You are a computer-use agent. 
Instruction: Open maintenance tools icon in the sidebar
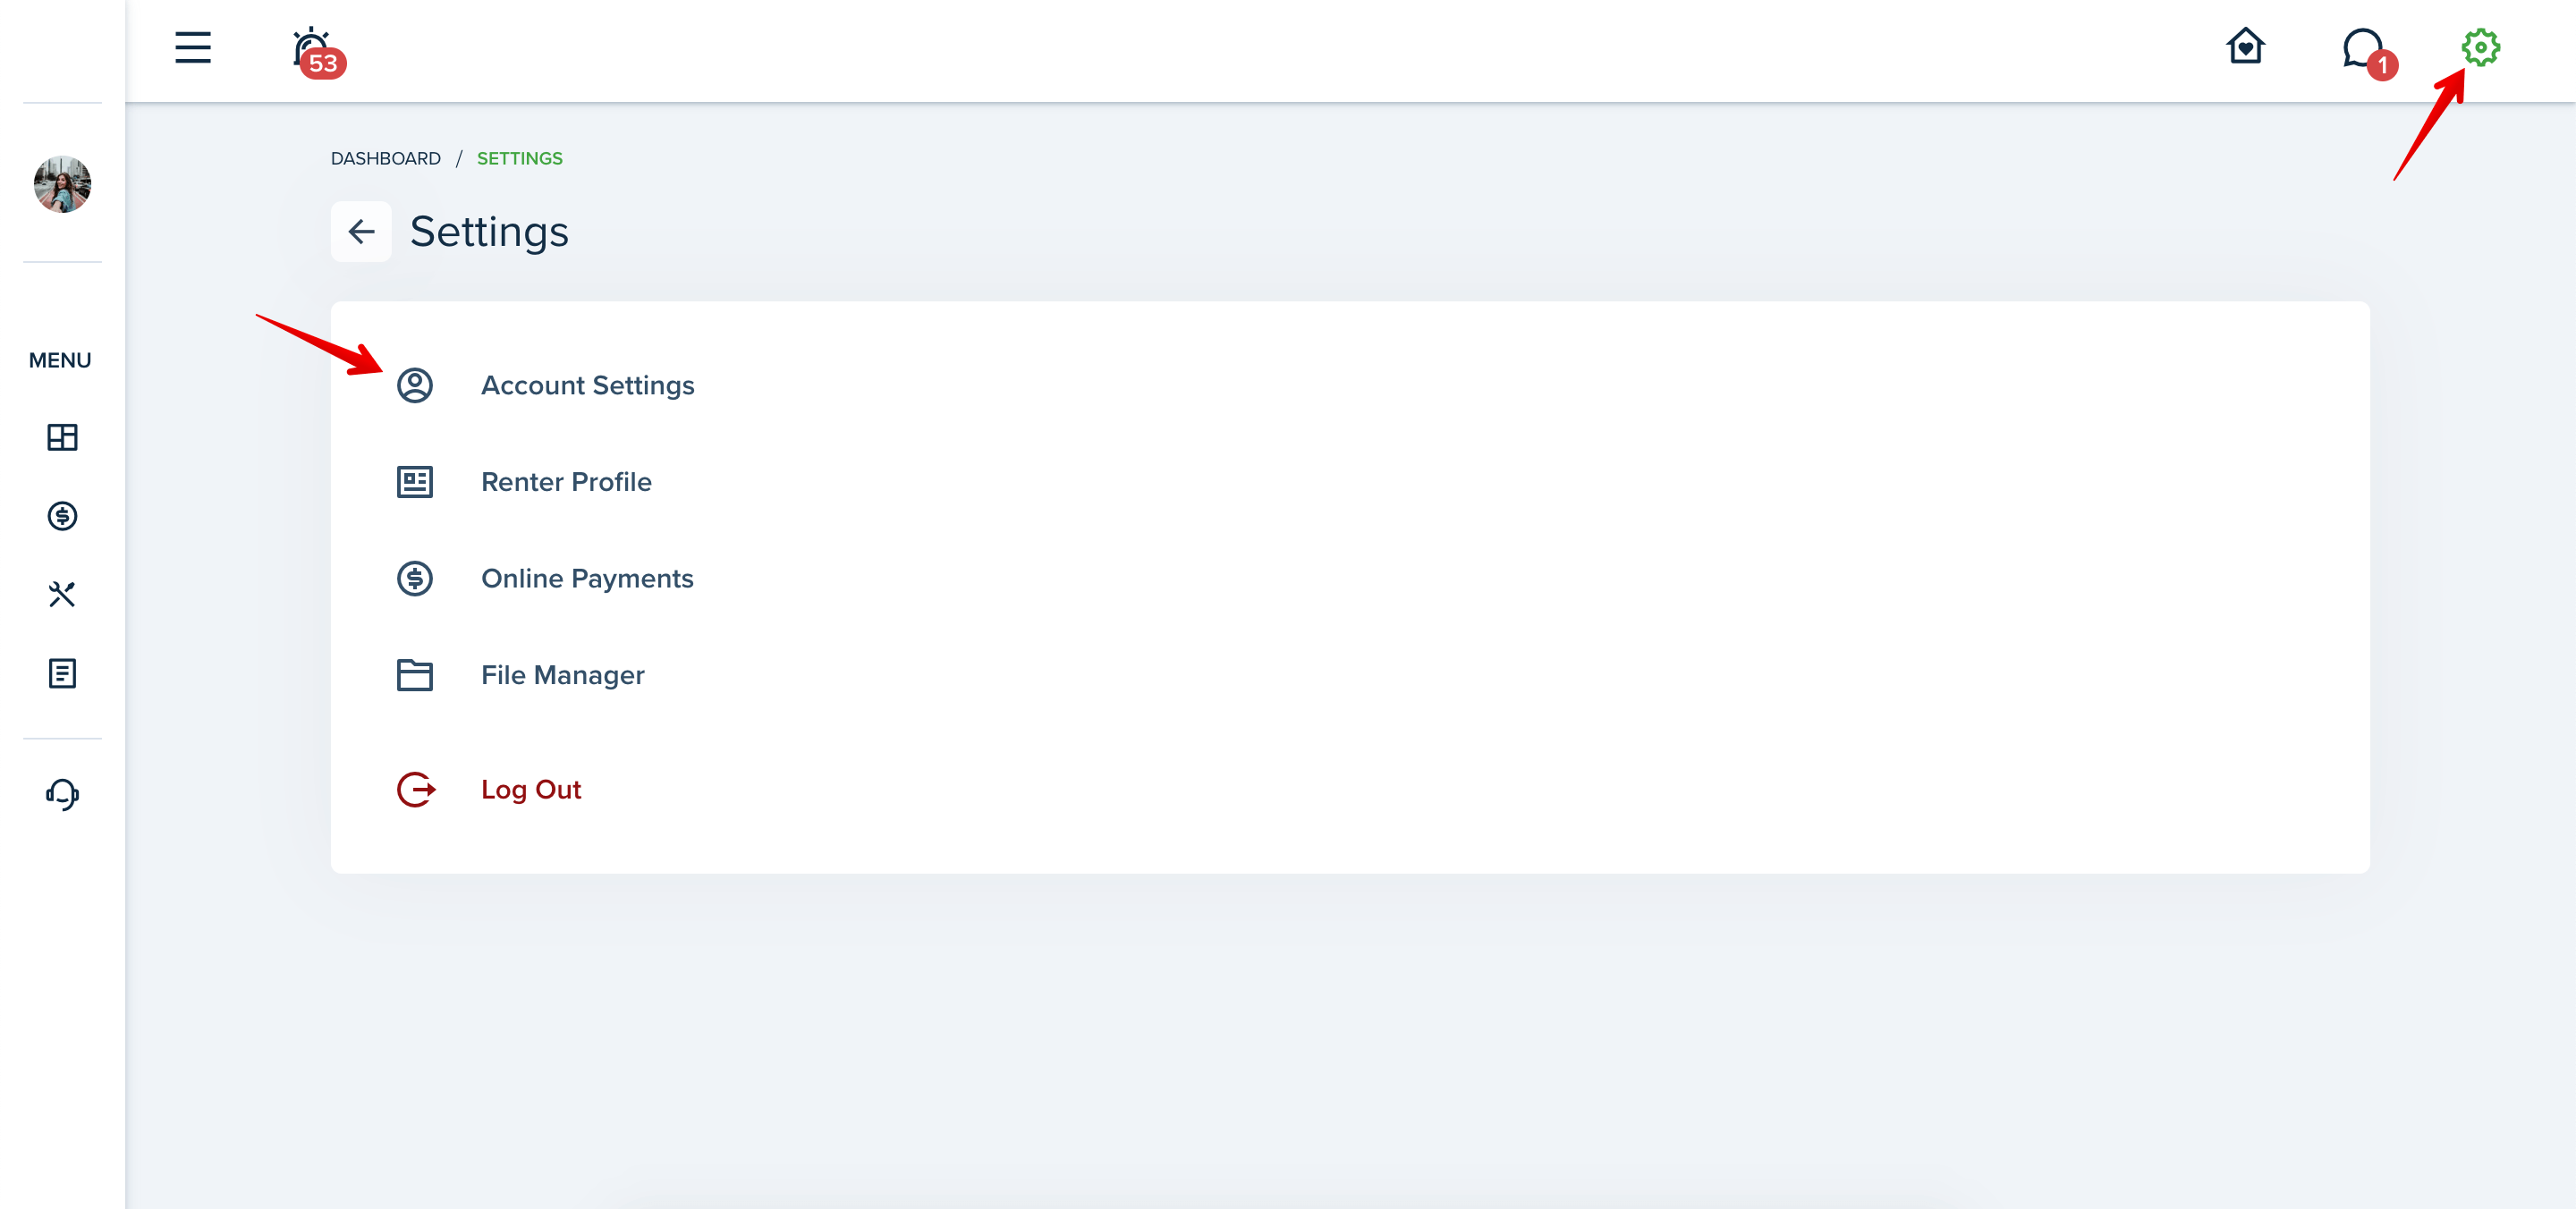point(62,594)
